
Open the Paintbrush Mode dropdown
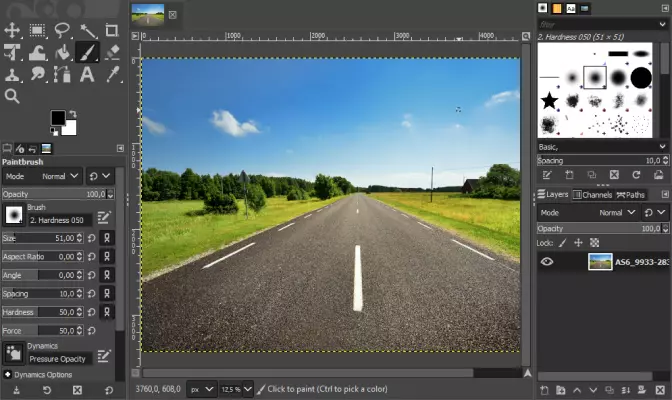[x=42, y=176]
